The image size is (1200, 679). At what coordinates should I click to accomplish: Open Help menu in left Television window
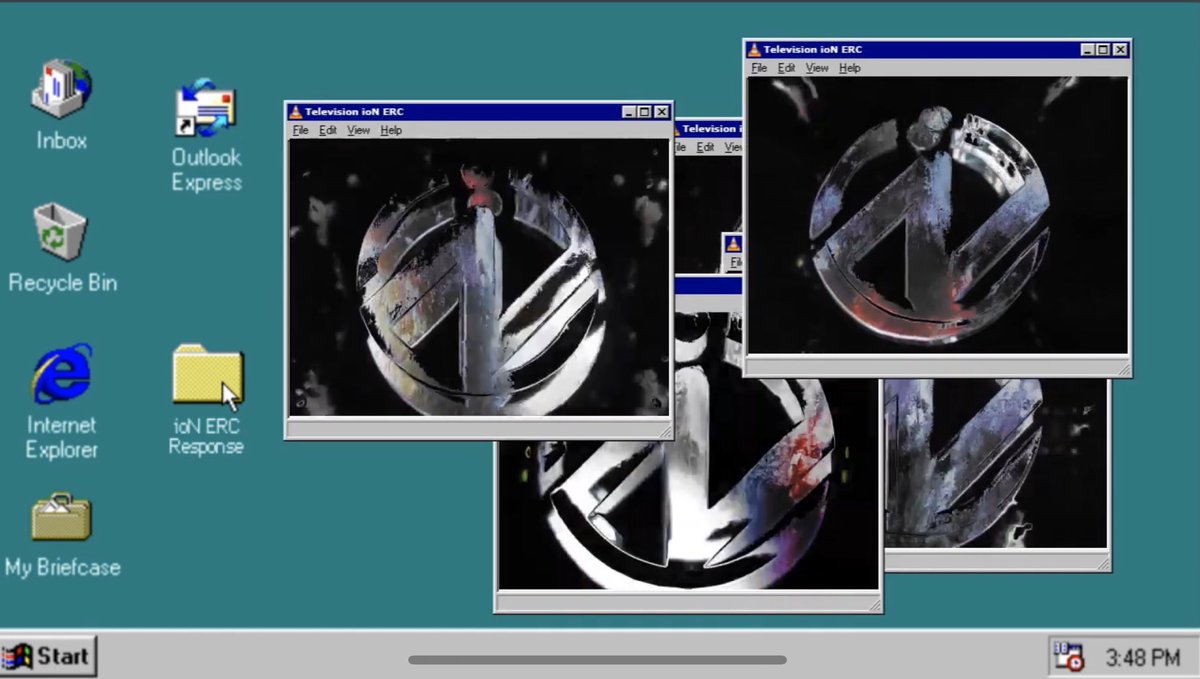pyautogui.click(x=391, y=130)
